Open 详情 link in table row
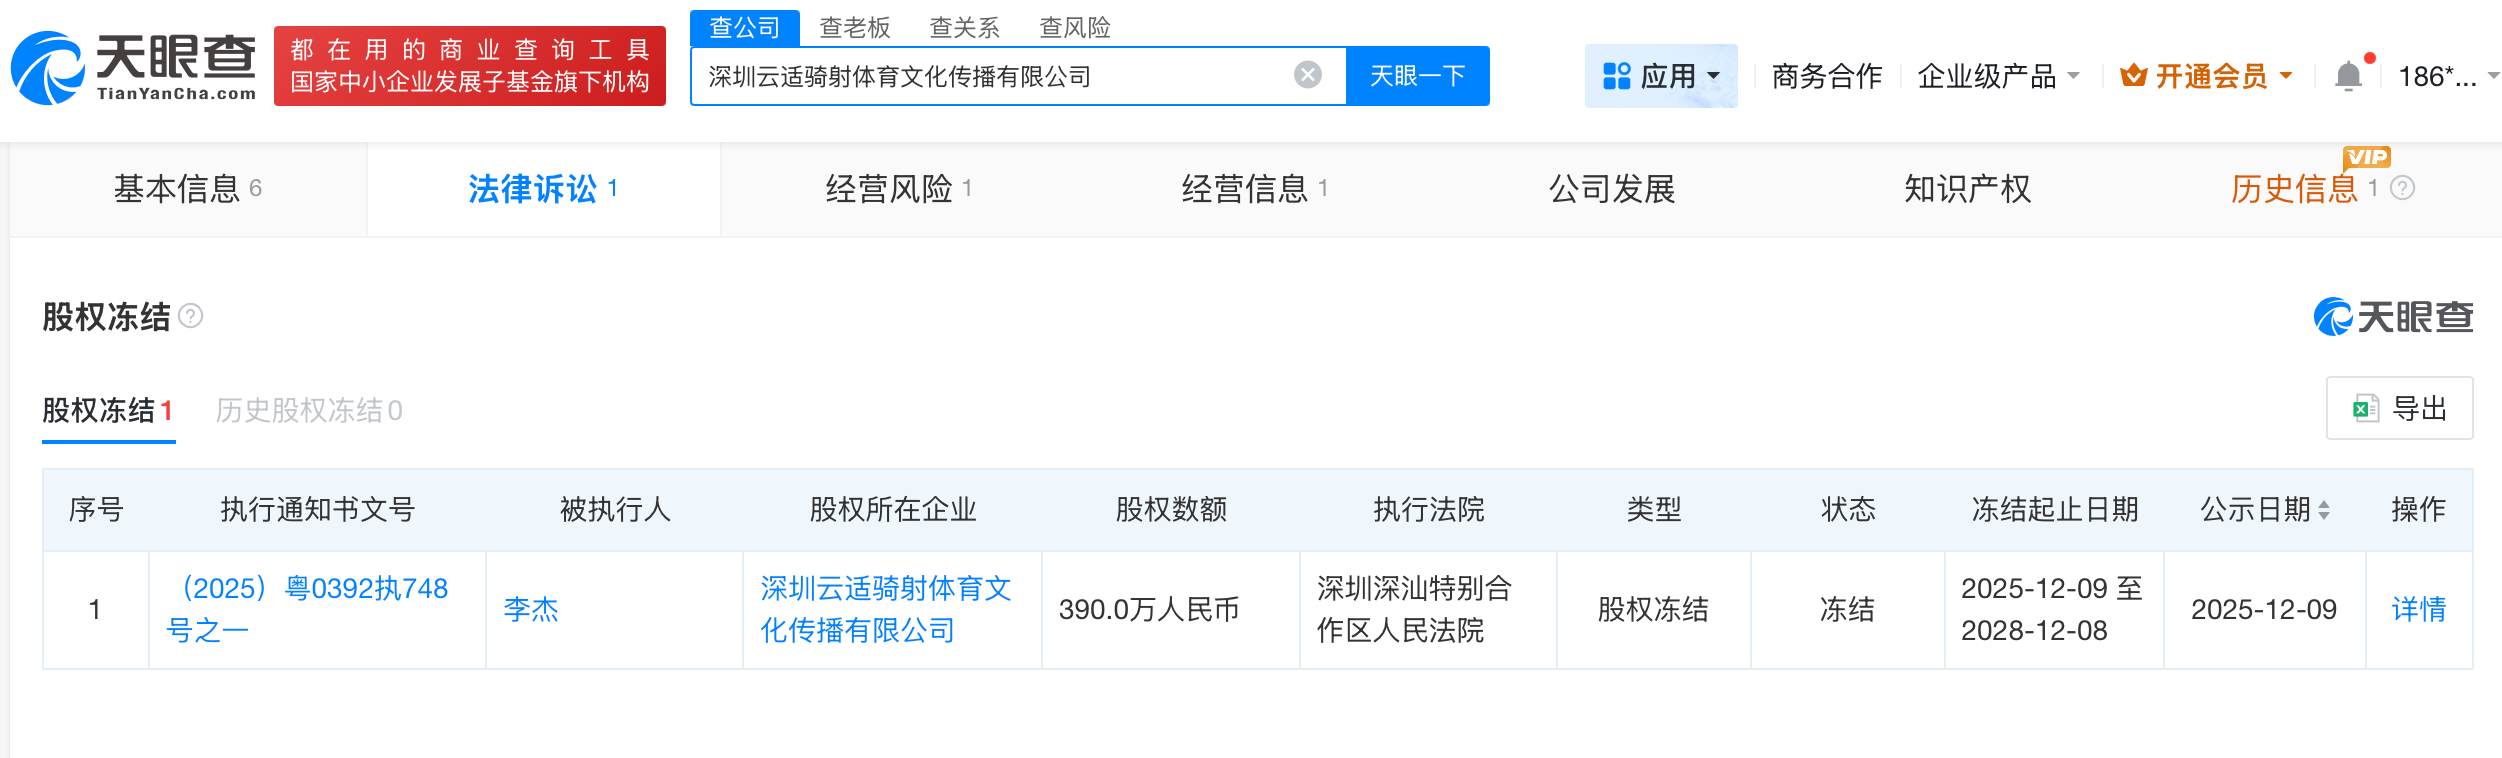The width and height of the screenshot is (2502, 758). (x=2418, y=609)
